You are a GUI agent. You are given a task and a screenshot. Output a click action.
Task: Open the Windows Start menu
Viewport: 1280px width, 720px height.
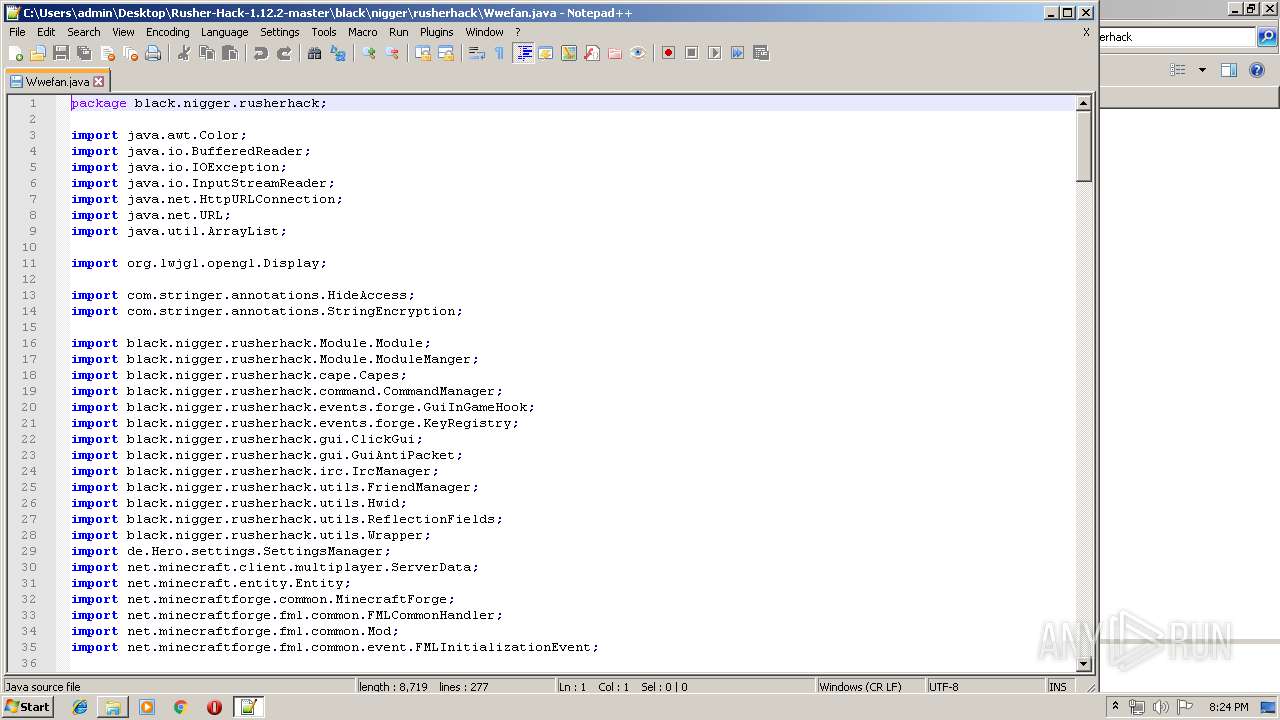[x=28, y=707]
